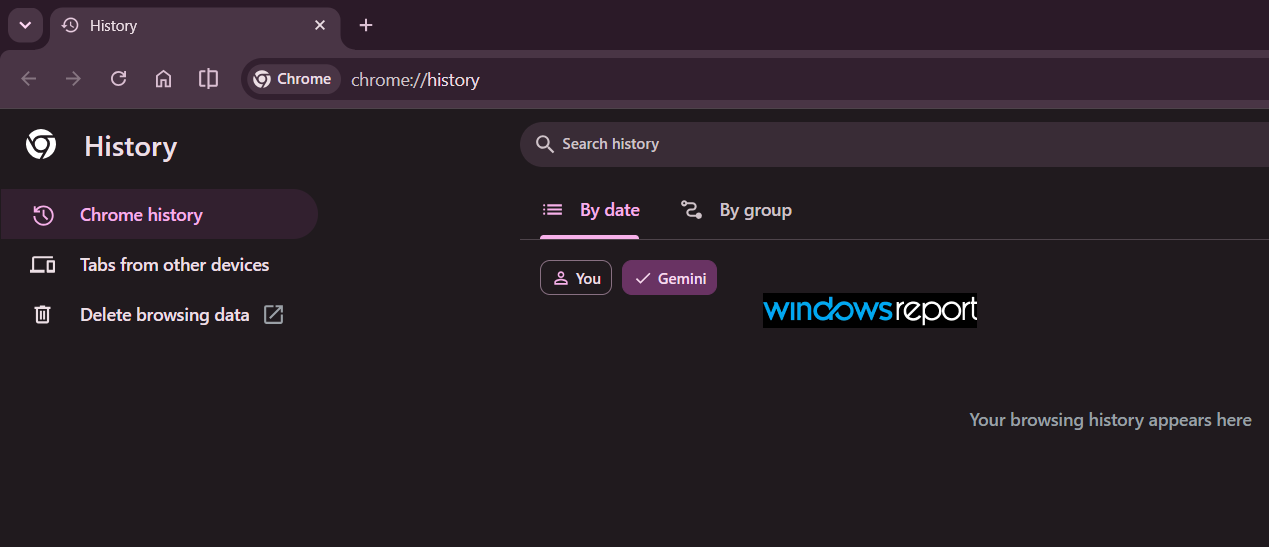Screen dimensions: 1269x547
Task: Click the trash icon in sidebar
Action: click(x=42, y=315)
